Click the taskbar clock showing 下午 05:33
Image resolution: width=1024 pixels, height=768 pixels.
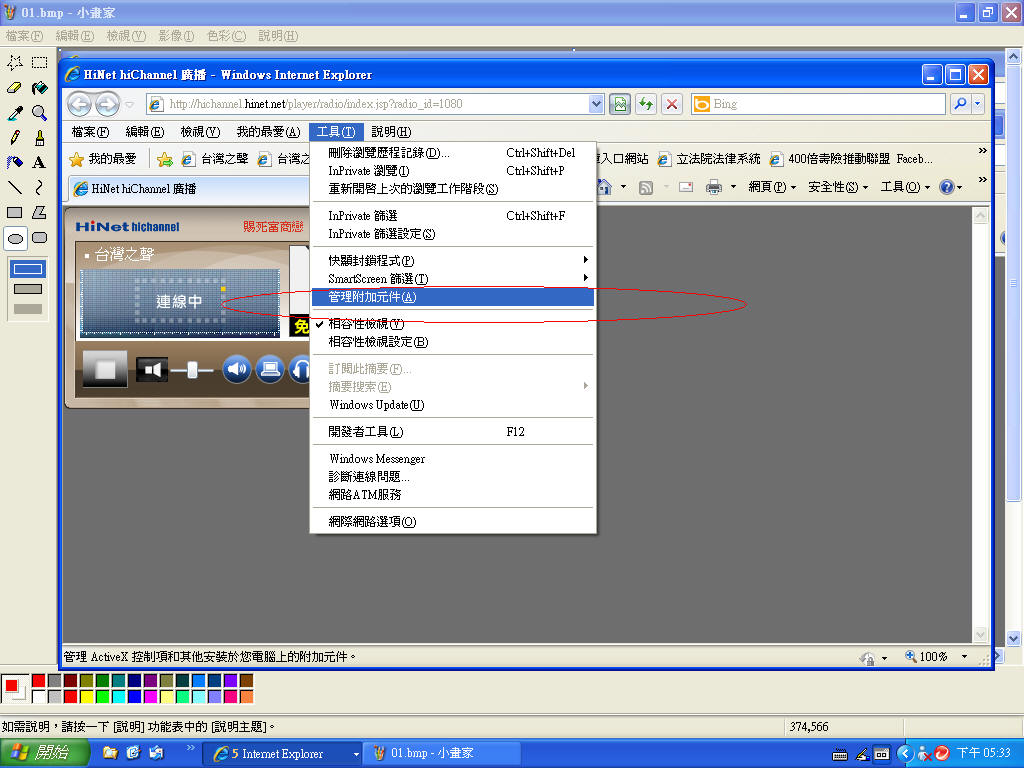(983, 754)
